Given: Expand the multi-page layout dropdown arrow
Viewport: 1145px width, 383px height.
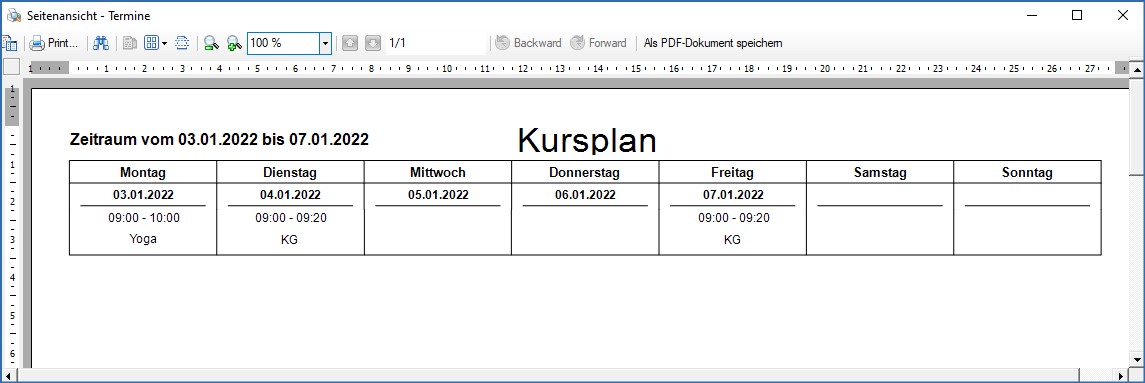Looking at the screenshot, I should point(164,43).
